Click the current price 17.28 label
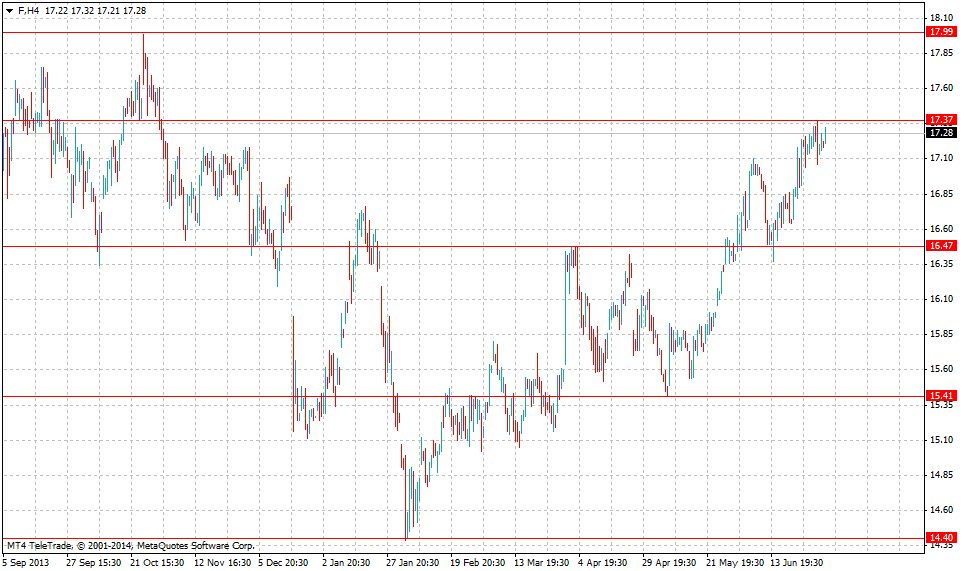This screenshot has width=964, height=571. click(x=941, y=133)
